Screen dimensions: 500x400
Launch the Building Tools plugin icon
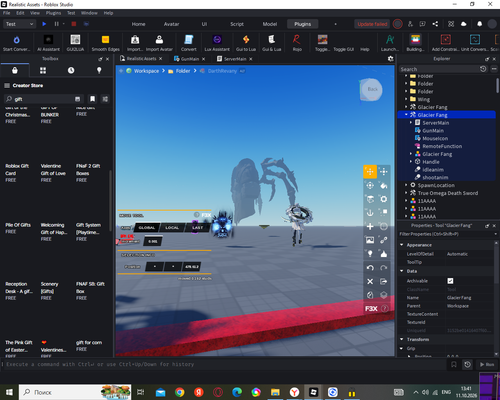[415, 40]
